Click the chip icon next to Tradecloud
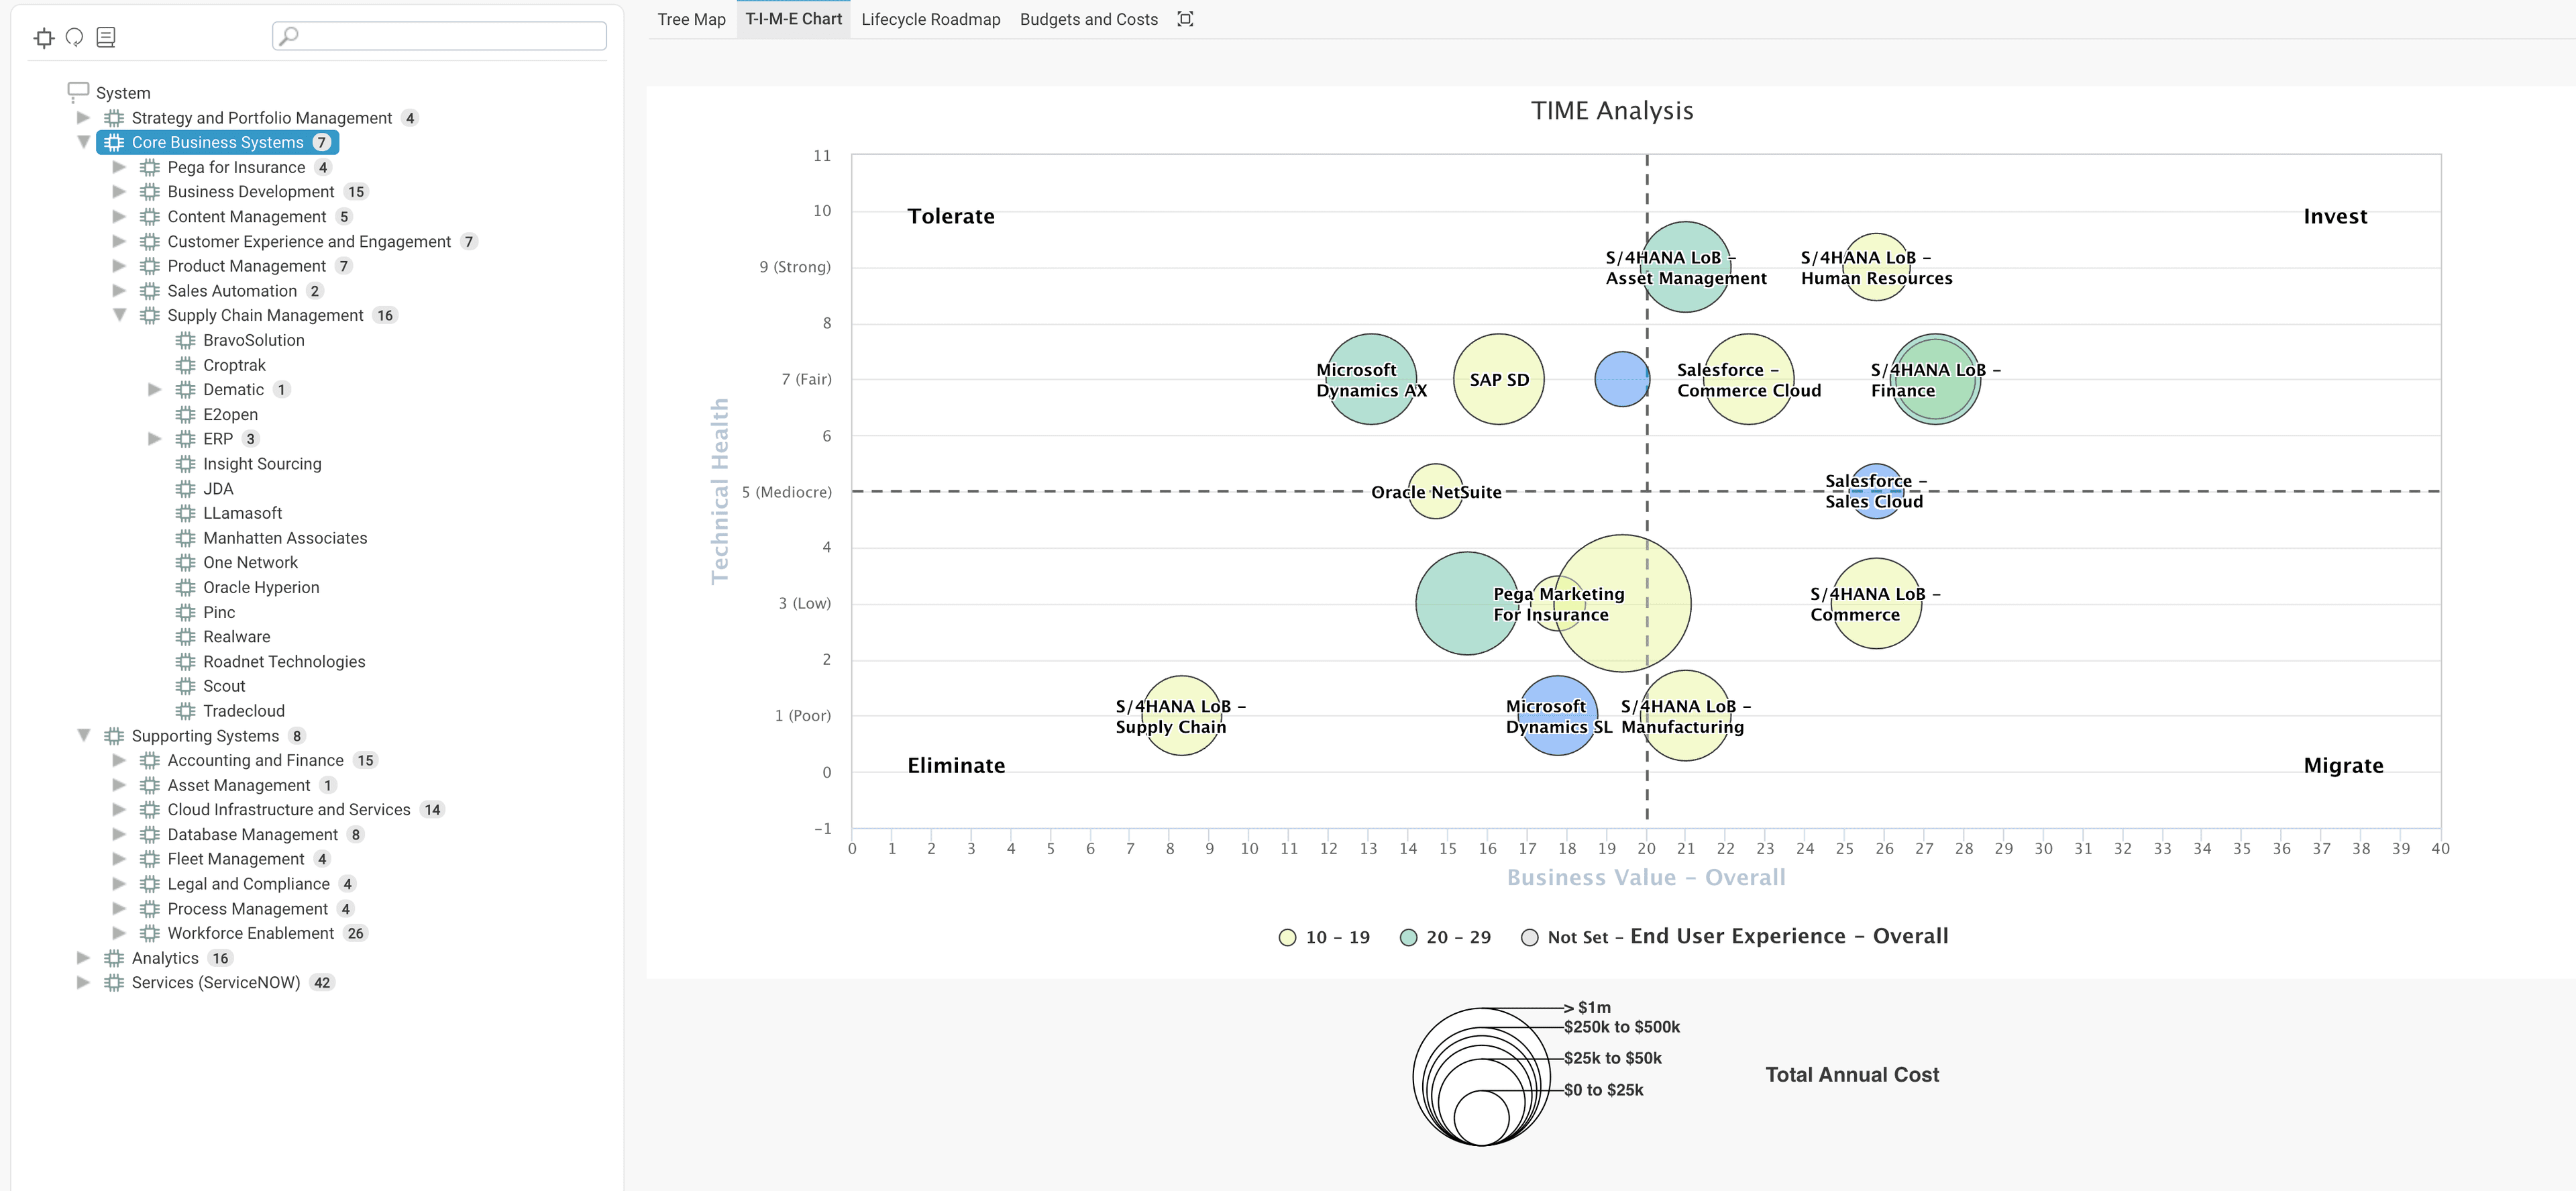The height and width of the screenshot is (1191, 2576). 186,711
